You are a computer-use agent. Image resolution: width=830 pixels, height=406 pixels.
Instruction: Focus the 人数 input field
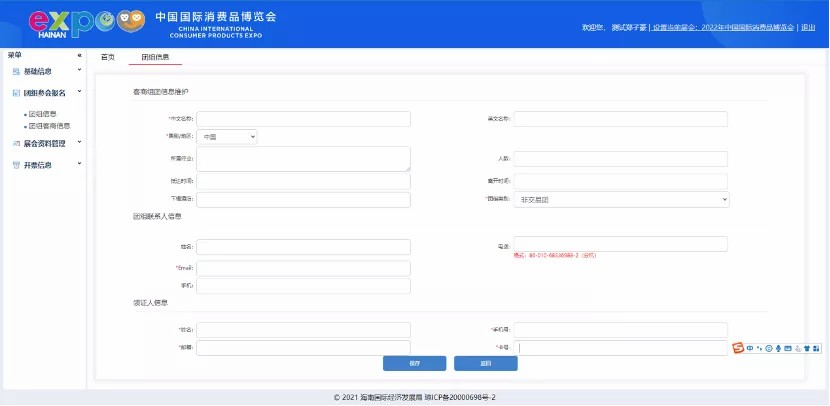(620, 159)
